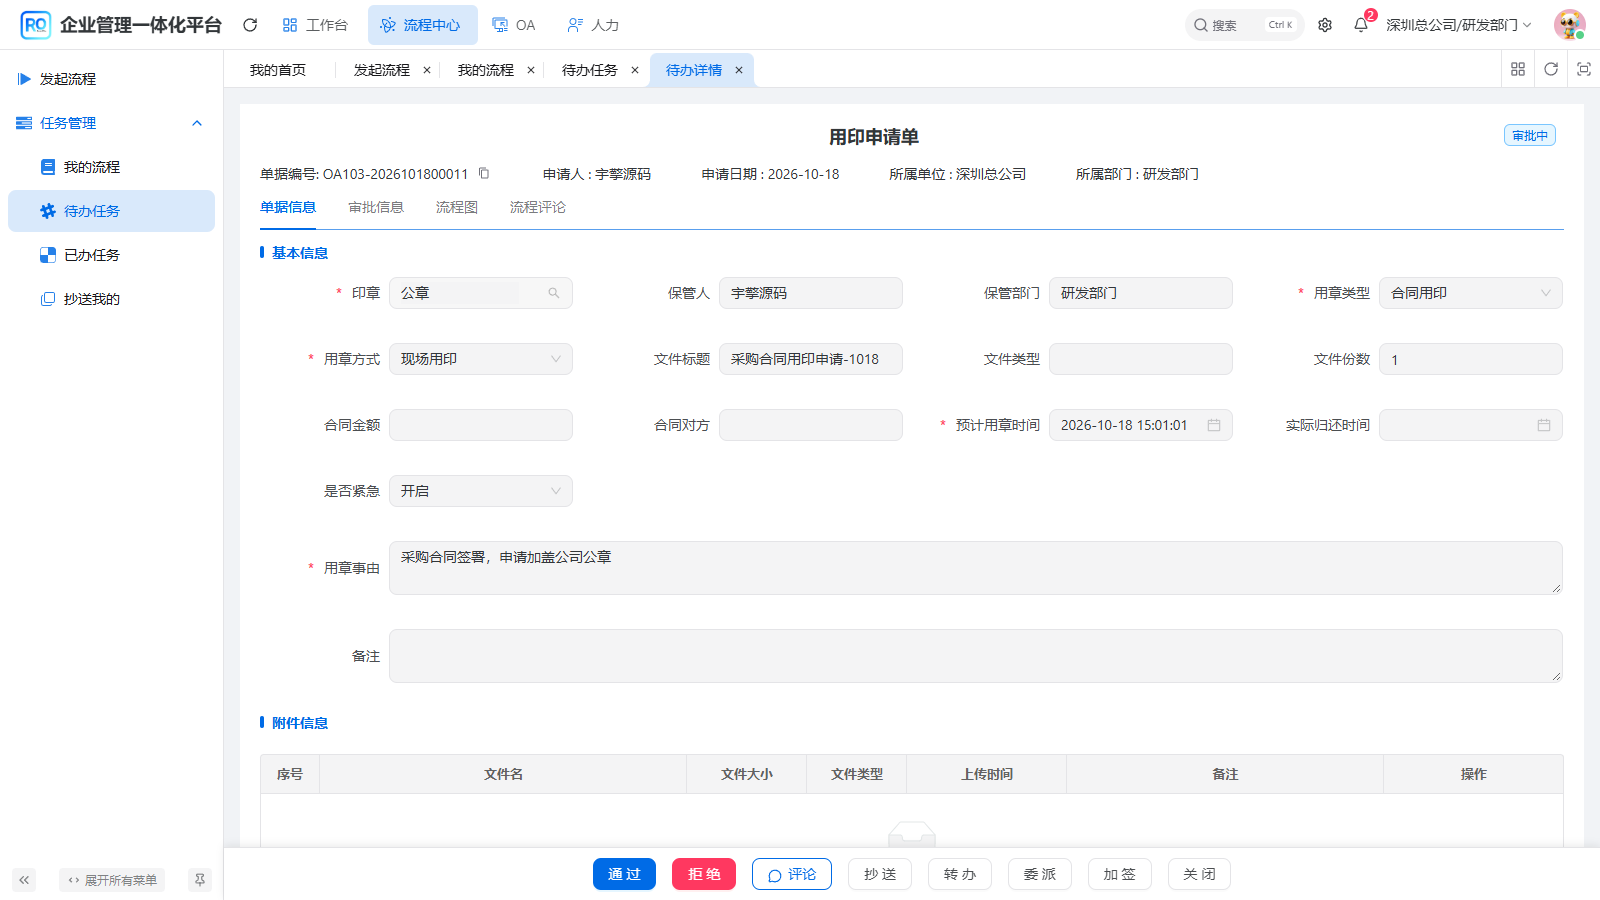Click the 拒绝 reject button
Viewport: 1600px width, 900px height.
click(704, 874)
